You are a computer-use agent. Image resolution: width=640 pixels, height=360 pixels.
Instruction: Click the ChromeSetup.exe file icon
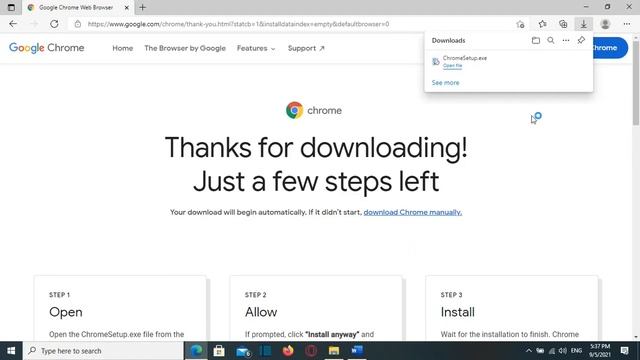(436, 62)
